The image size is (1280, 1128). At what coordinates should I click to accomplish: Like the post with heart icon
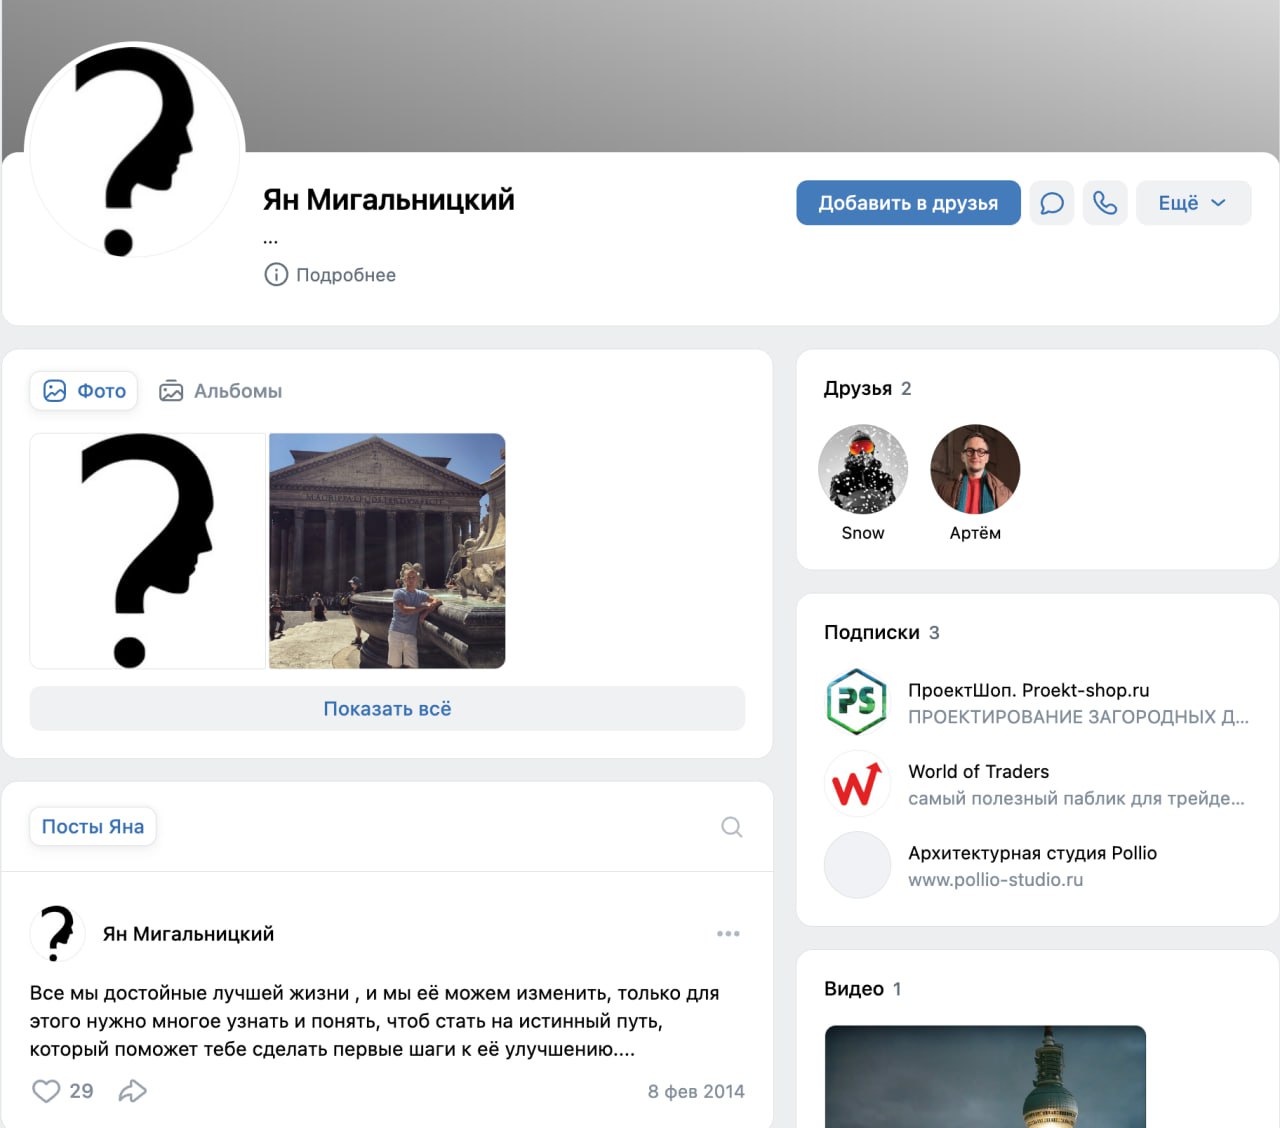point(46,1091)
